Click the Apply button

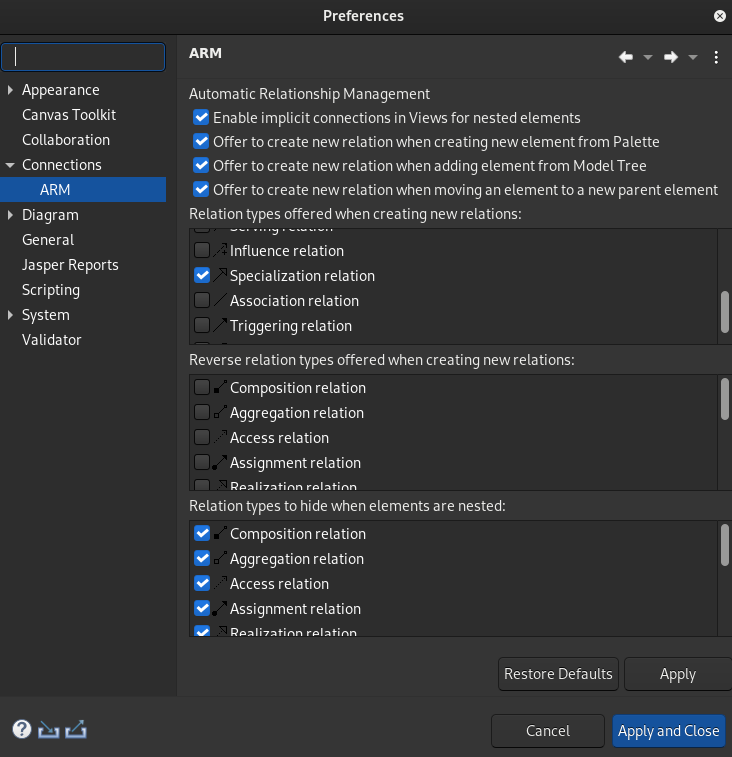(678, 674)
